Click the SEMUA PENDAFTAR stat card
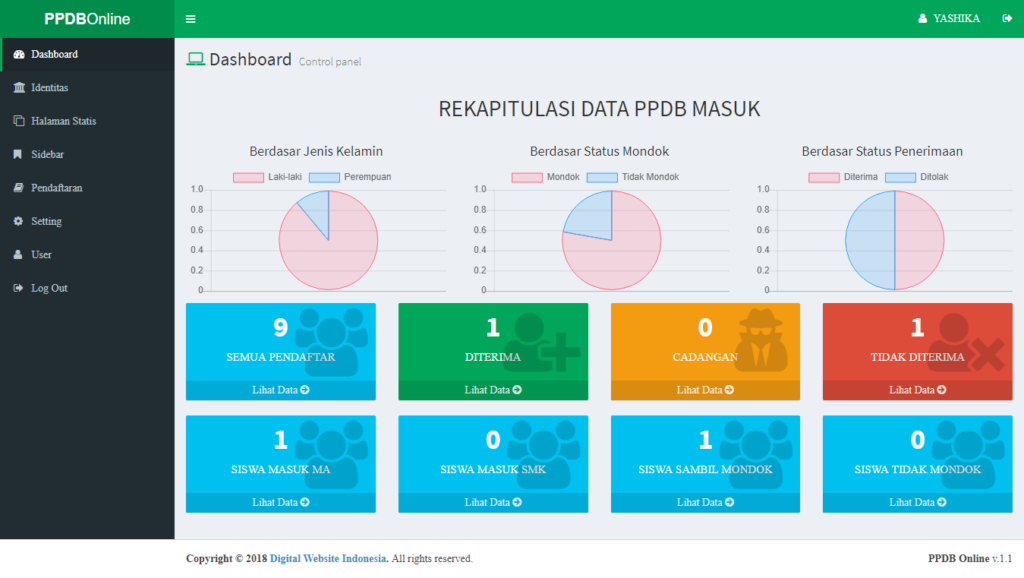 click(x=280, y=345)
